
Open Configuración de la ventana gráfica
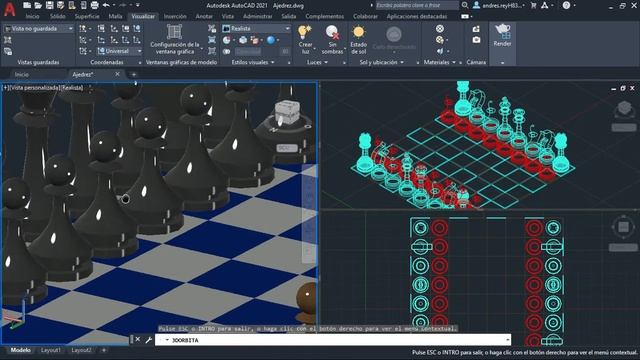(175, 40)
